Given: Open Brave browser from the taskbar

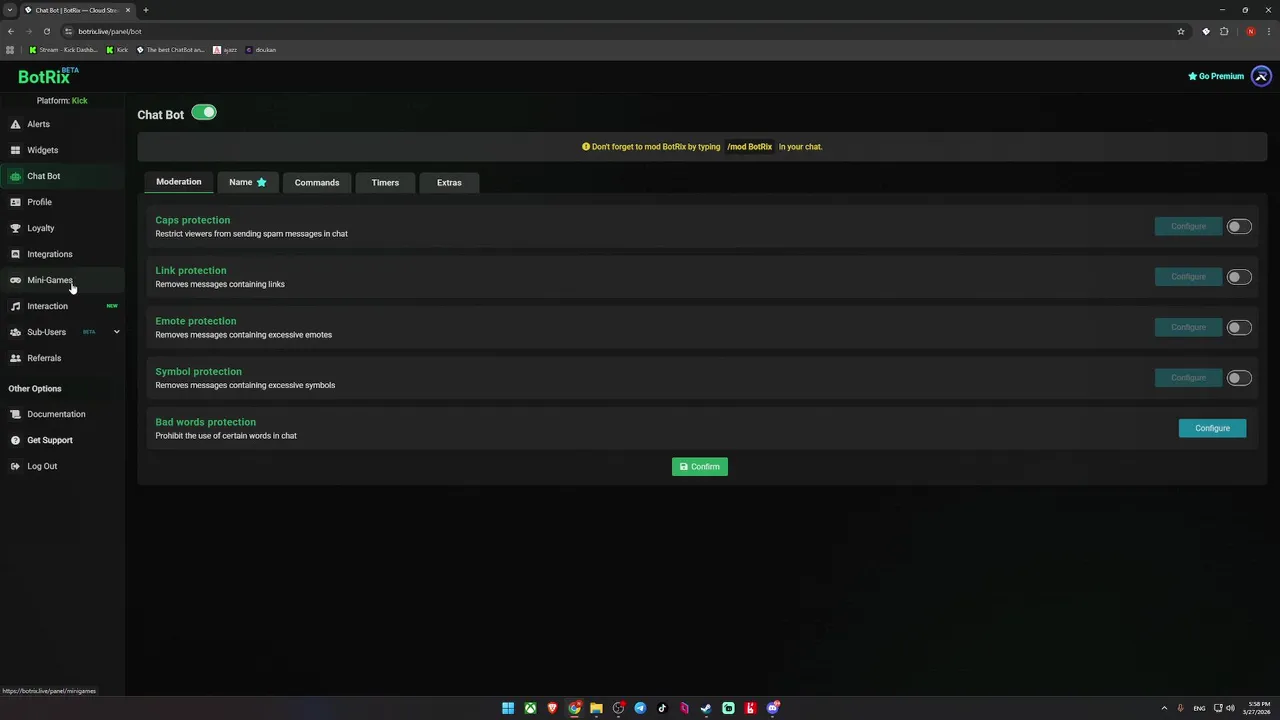Looking at the screenshot, I should point(552,708).
